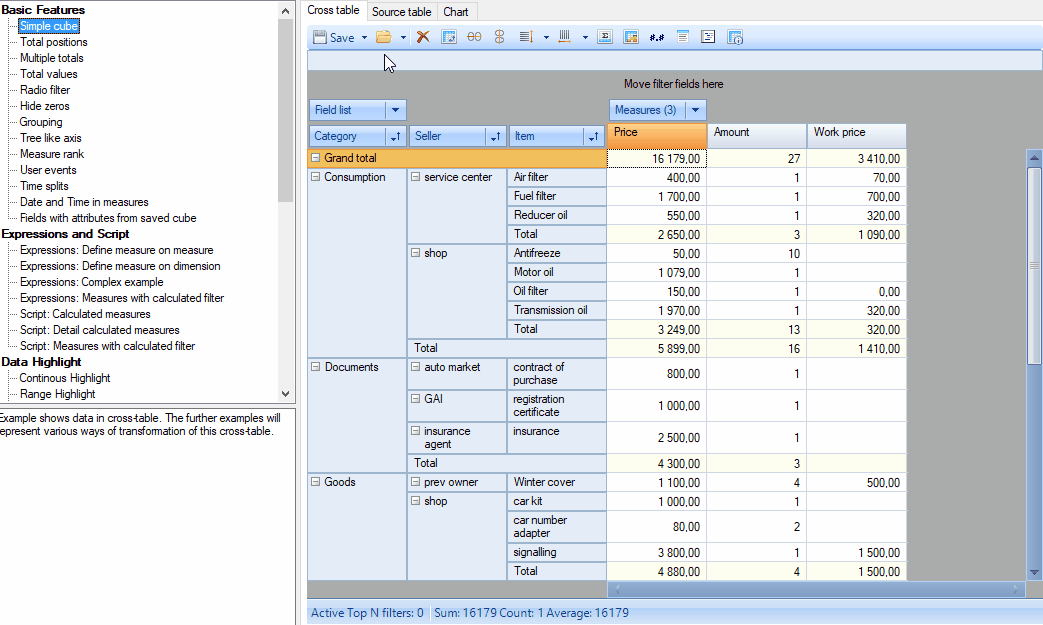The image size is (1043, 625).
Task: Click the example list scrollbar down arrow
Action: 285,394
